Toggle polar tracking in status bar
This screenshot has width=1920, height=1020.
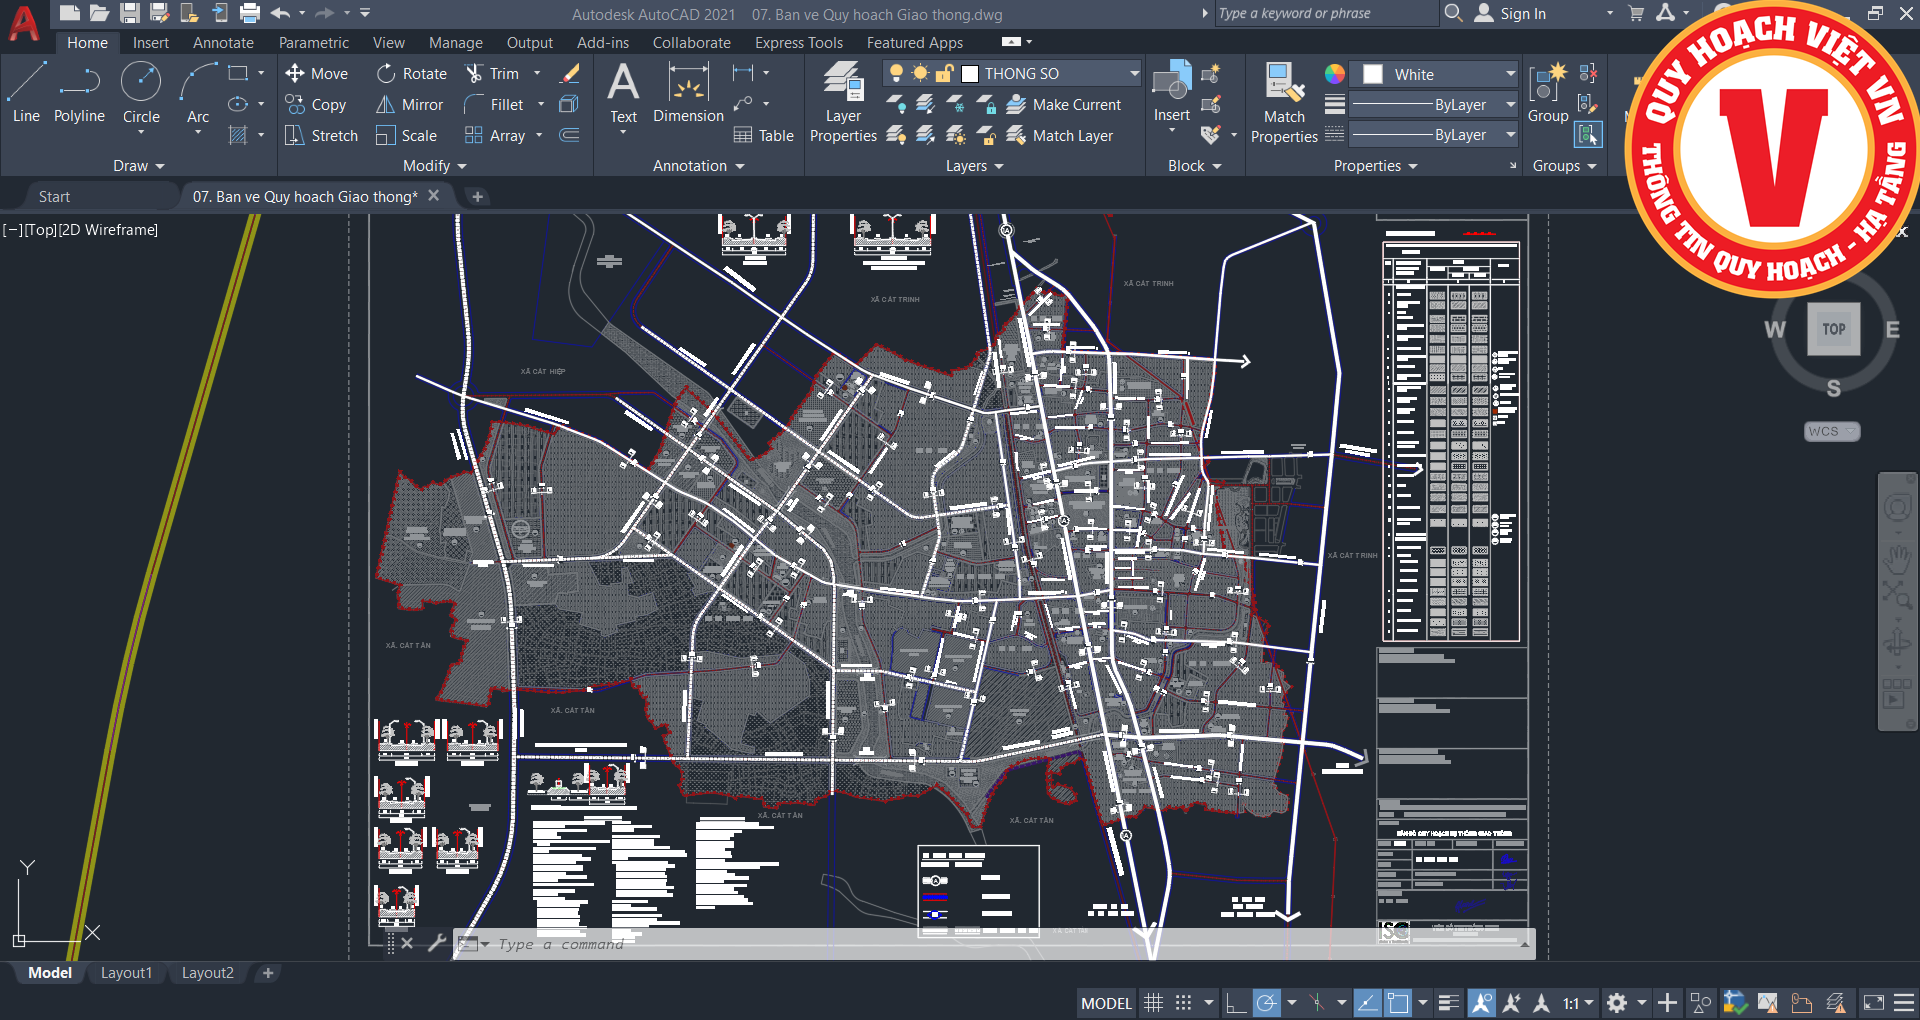click(1267, 1003)
